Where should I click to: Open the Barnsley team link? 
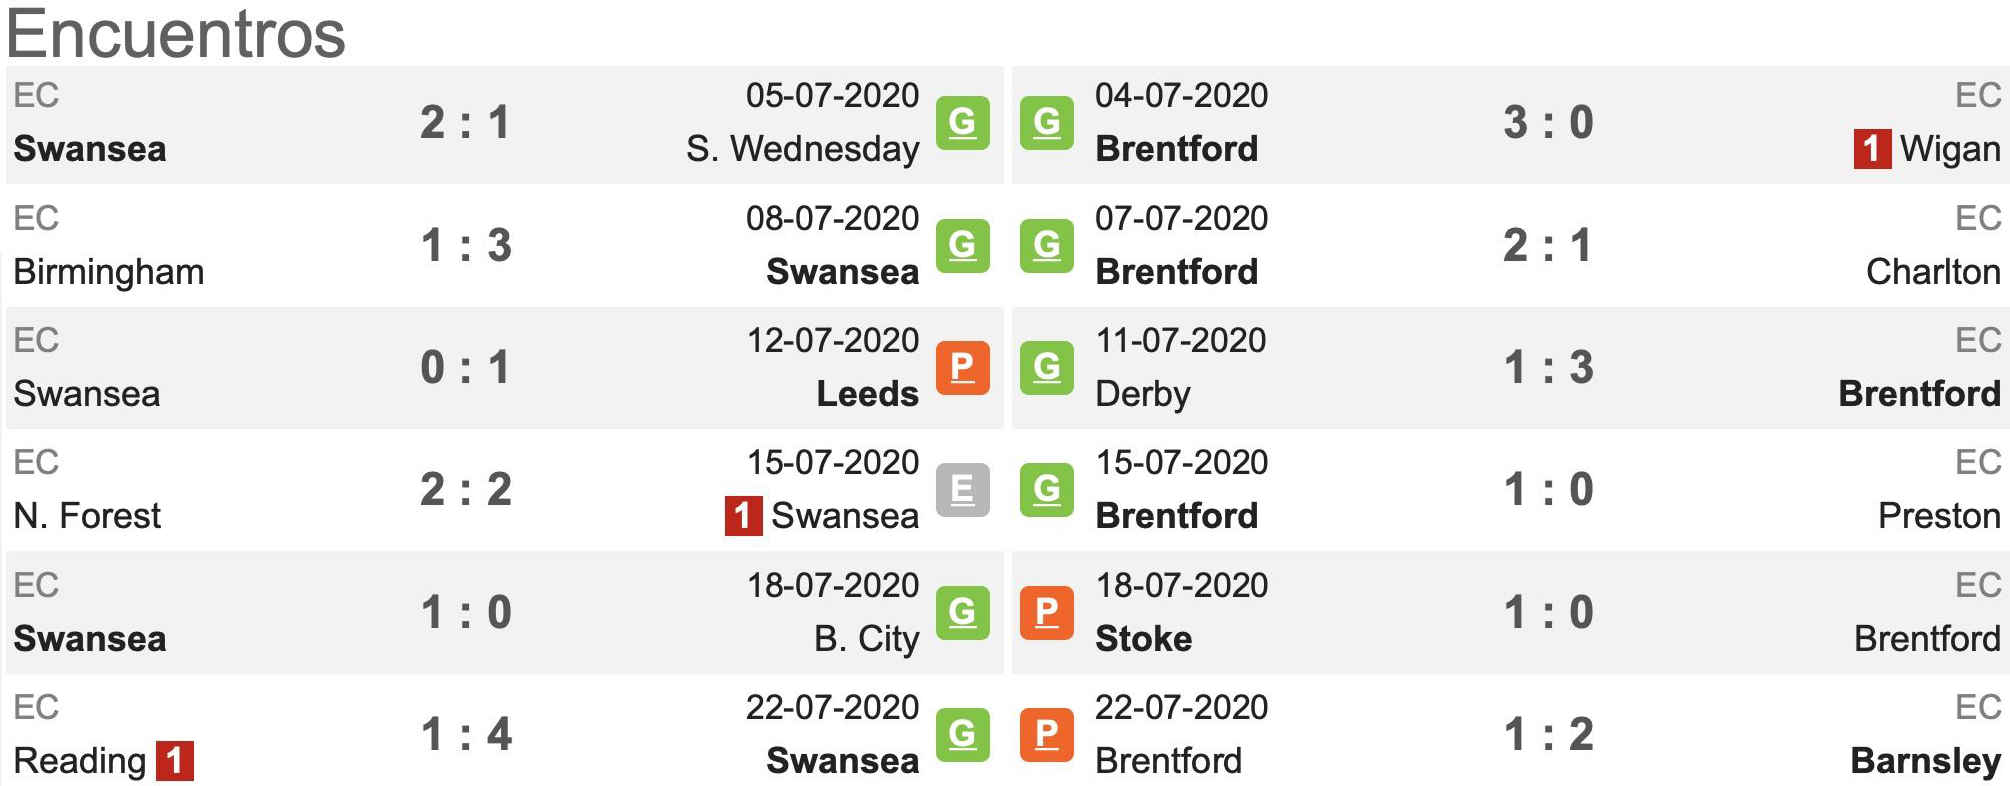[x=1925, y=761]
